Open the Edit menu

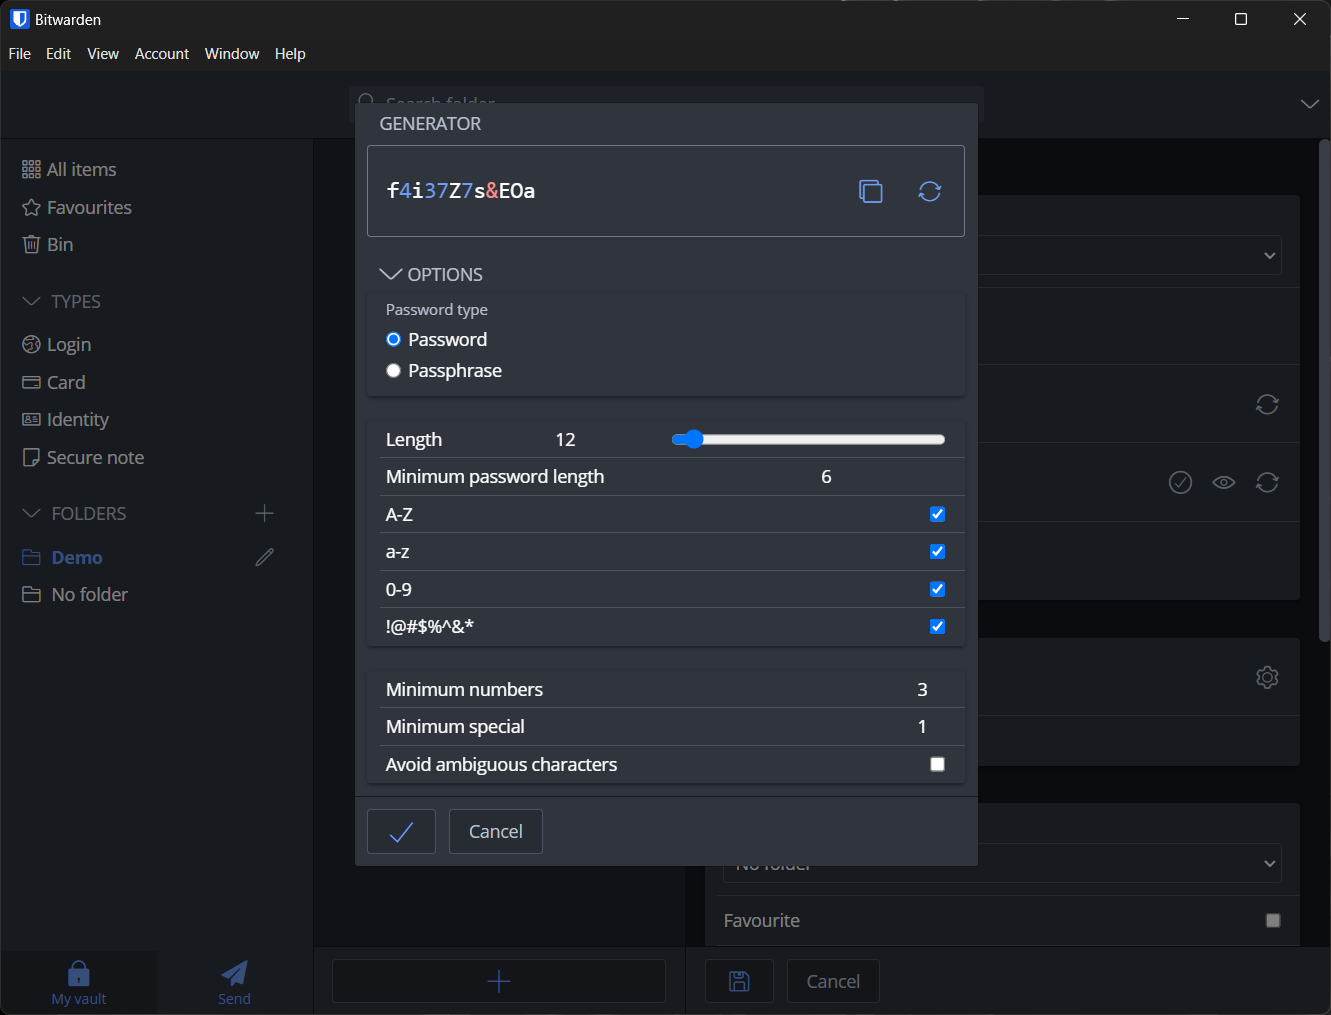coord(58,54)
